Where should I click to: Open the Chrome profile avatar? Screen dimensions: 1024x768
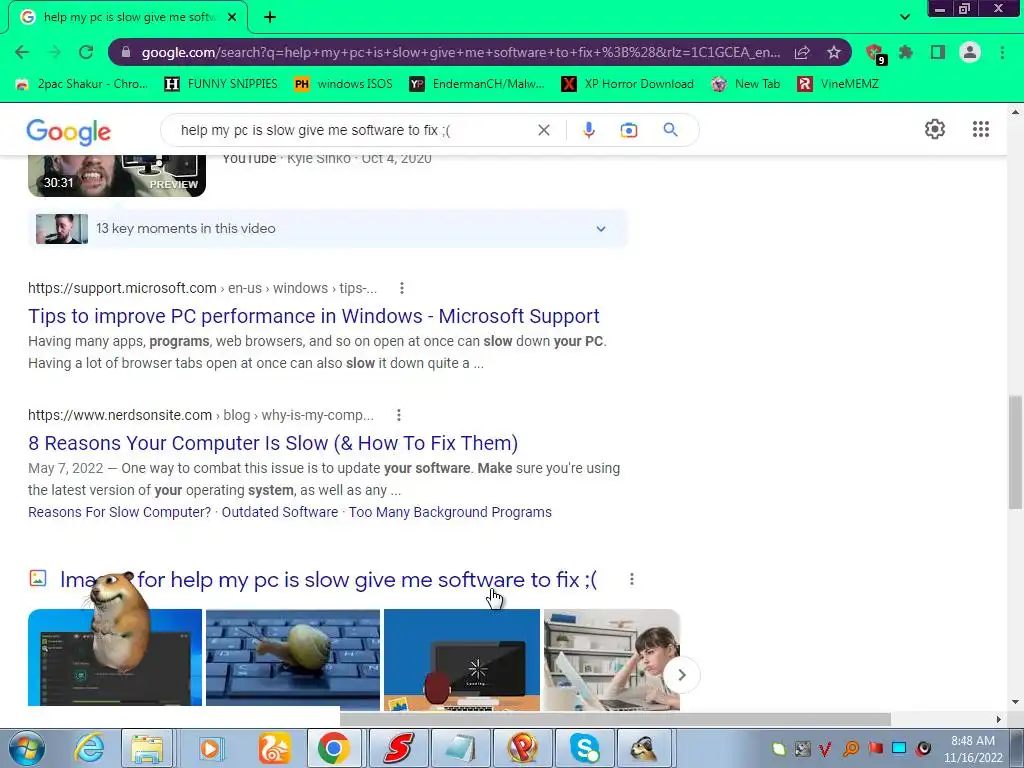970,52
